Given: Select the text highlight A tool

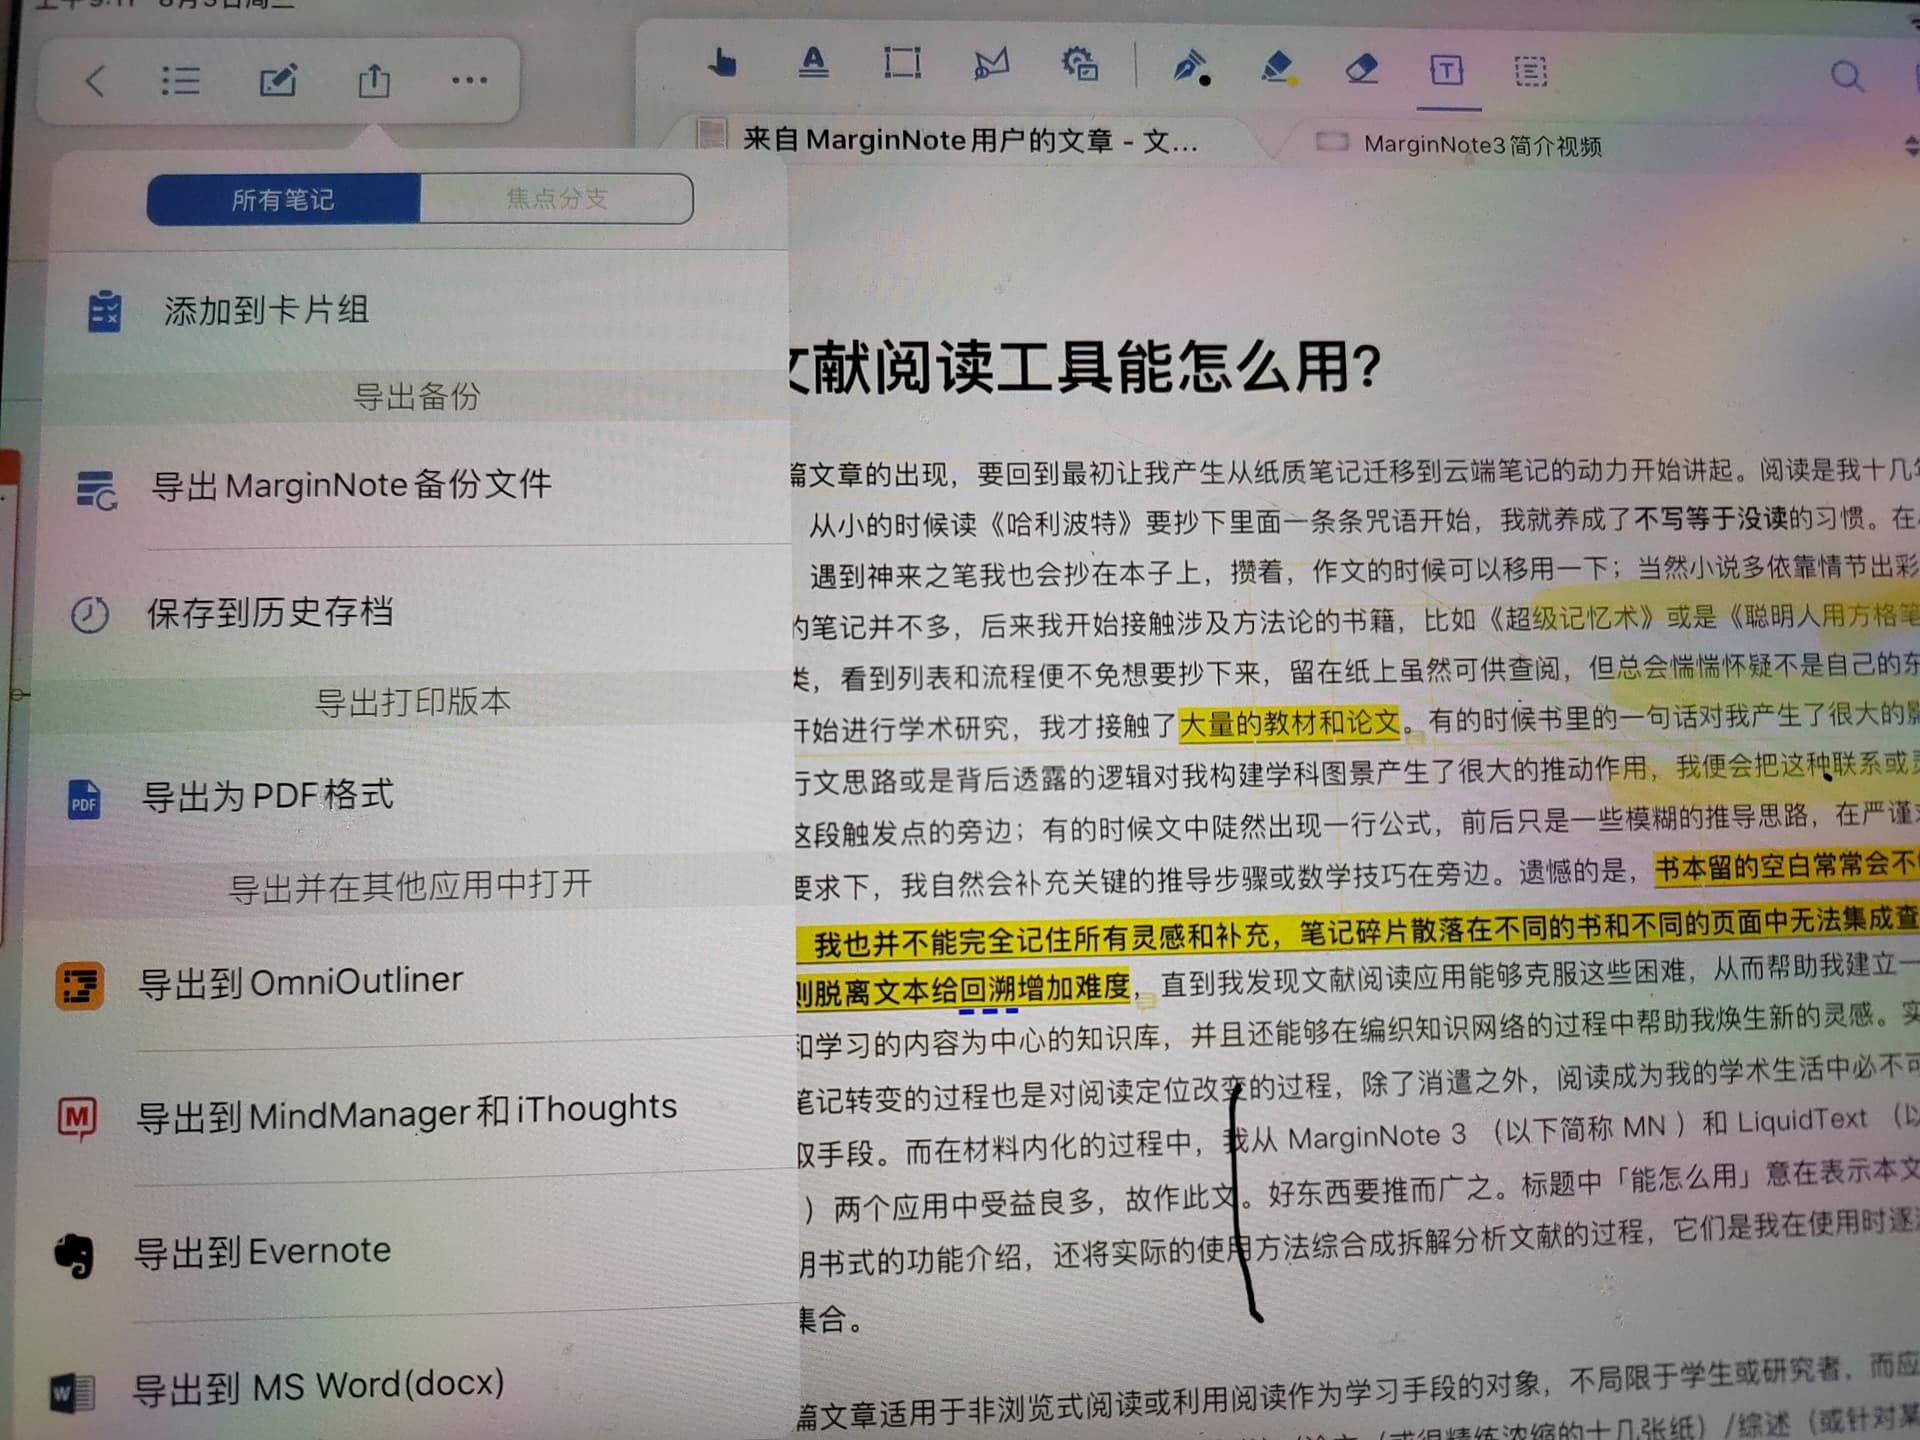Looking at the screenshot, I should coord(814,63).
